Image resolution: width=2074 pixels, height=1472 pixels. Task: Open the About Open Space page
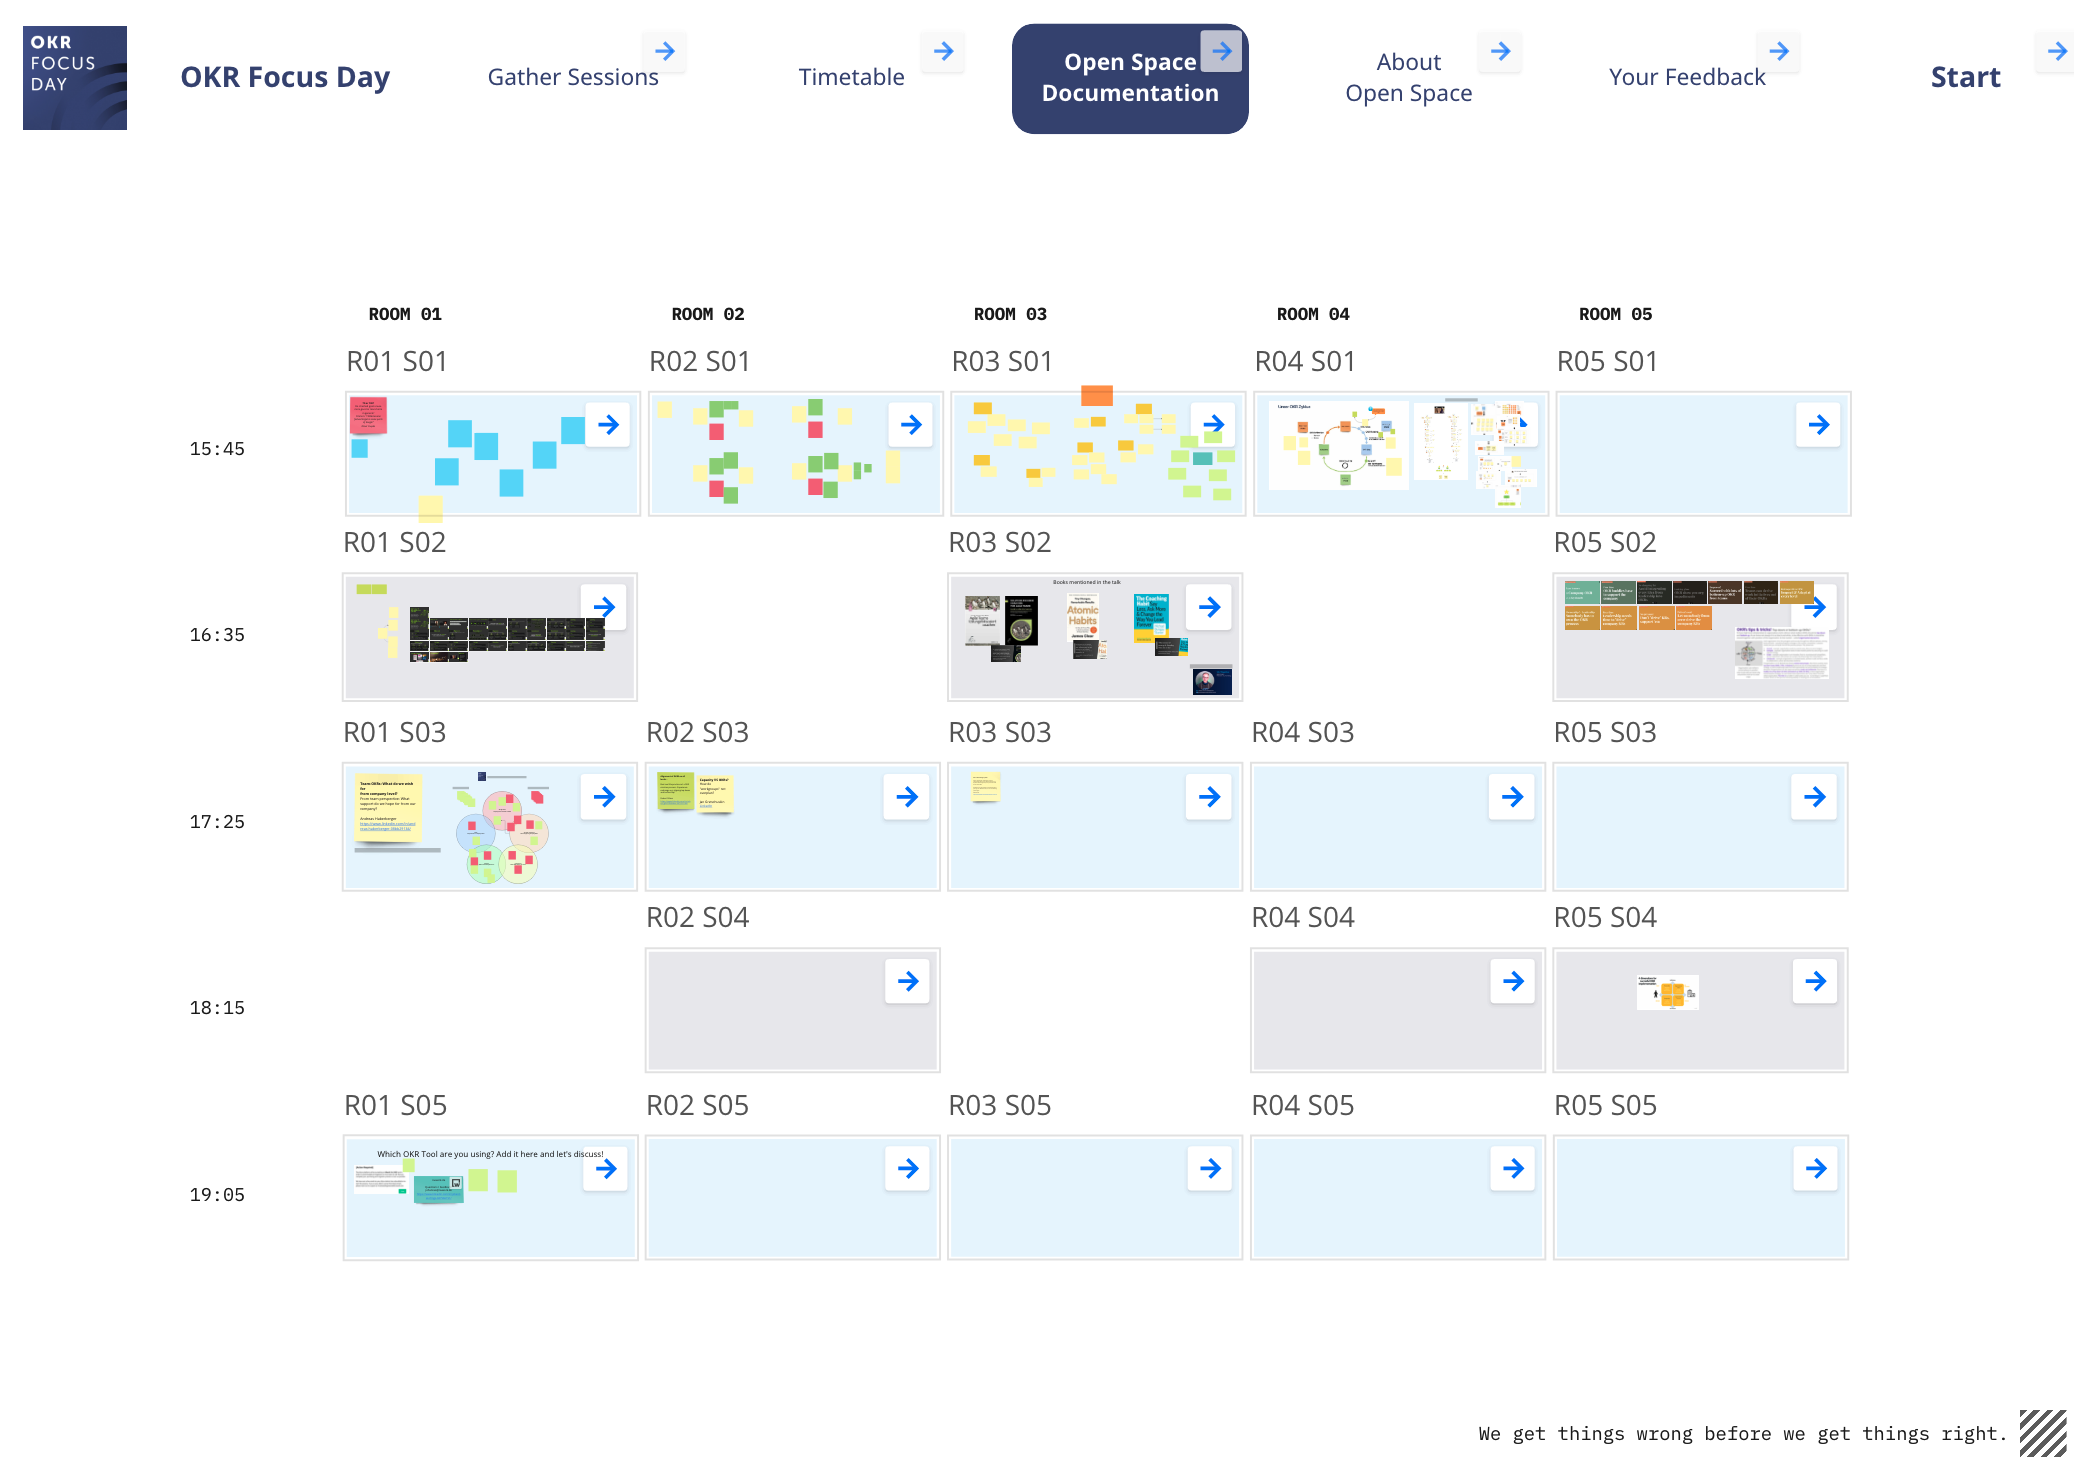pos(1408,78)
